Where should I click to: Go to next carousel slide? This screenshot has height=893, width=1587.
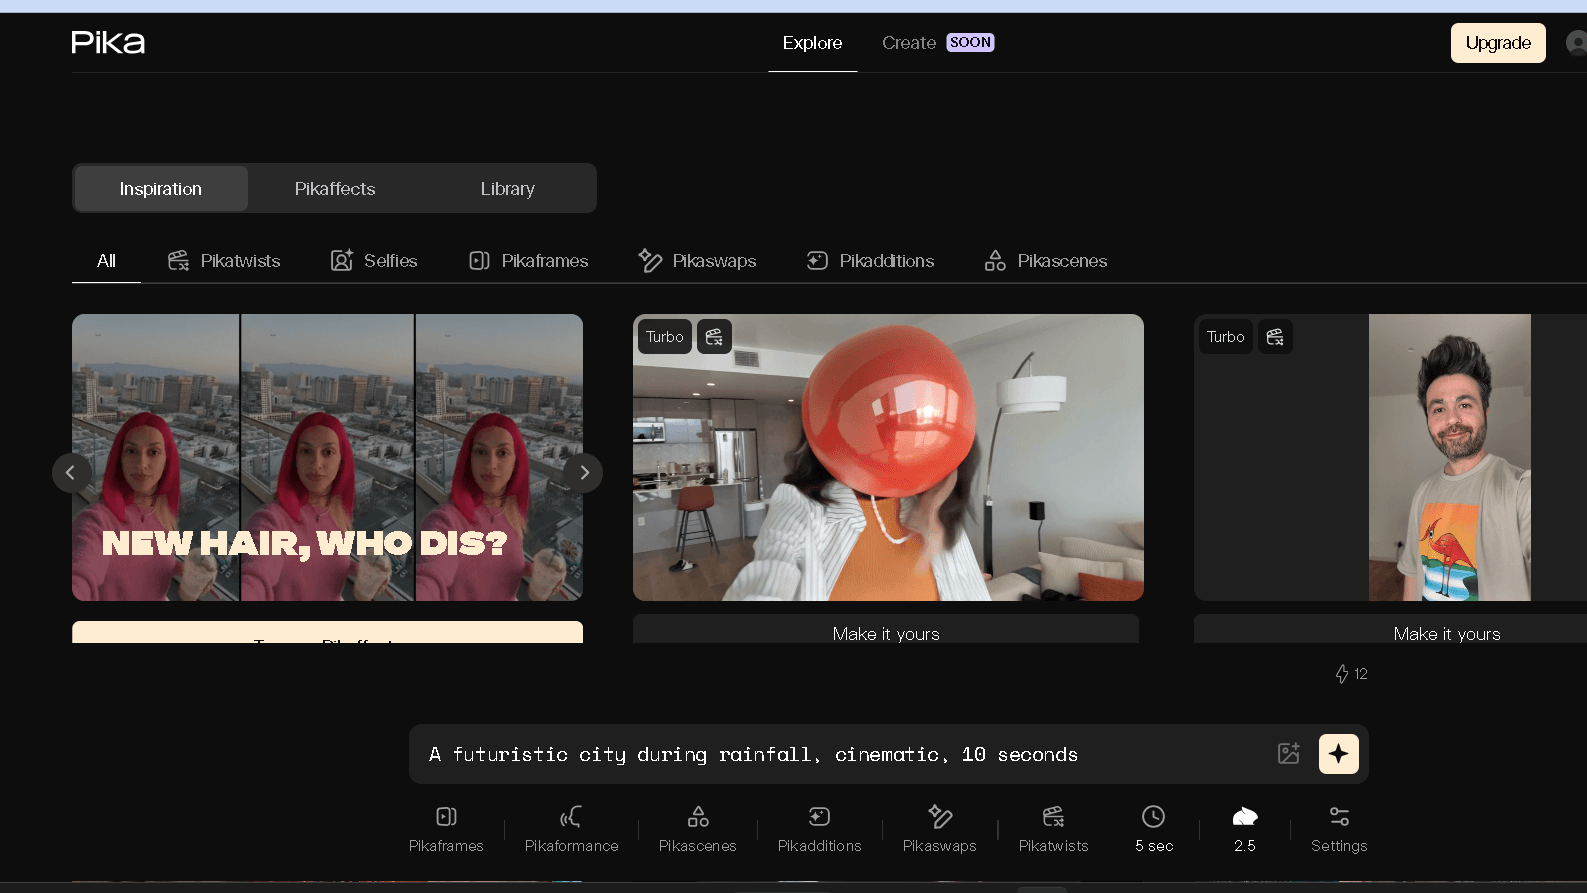(584, 473)
